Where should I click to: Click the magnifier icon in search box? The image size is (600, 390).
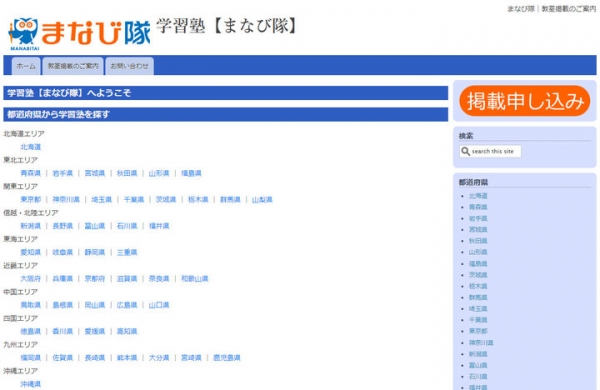tap(465, 151)
